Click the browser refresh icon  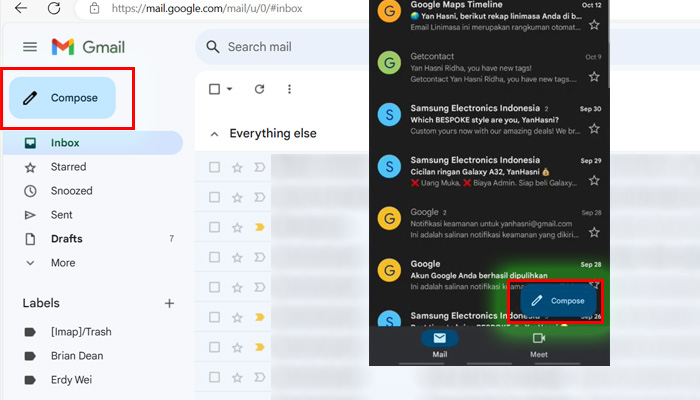tap(54, 9)
